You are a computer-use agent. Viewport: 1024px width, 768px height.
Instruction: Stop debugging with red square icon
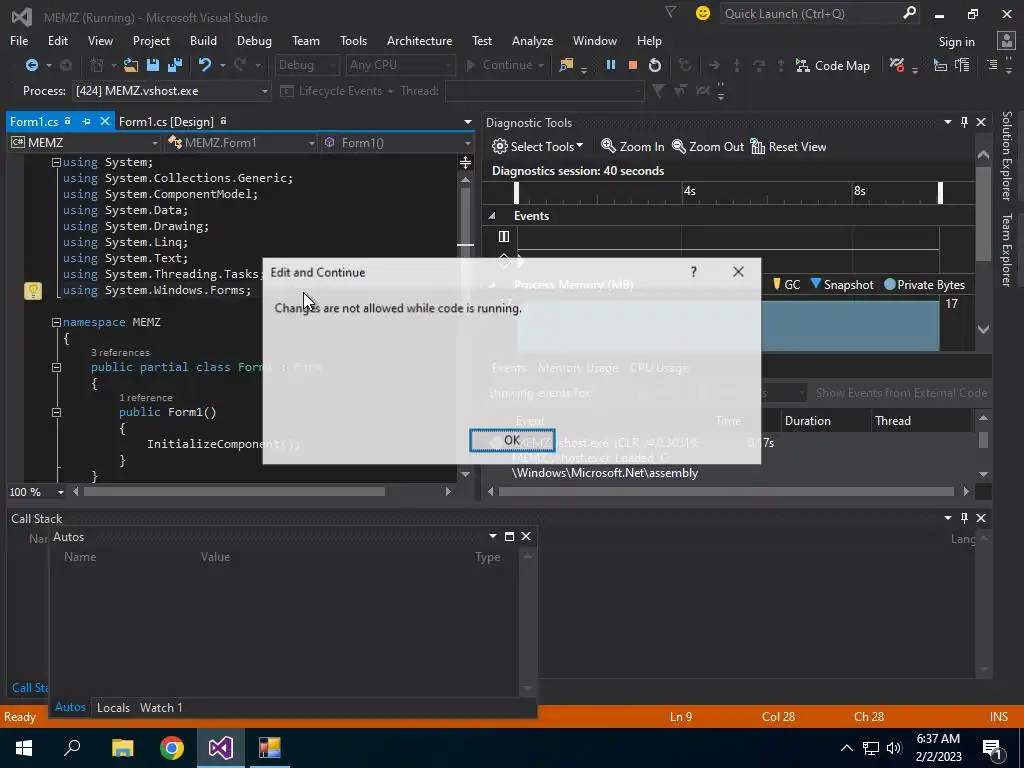tap(632, 65)
